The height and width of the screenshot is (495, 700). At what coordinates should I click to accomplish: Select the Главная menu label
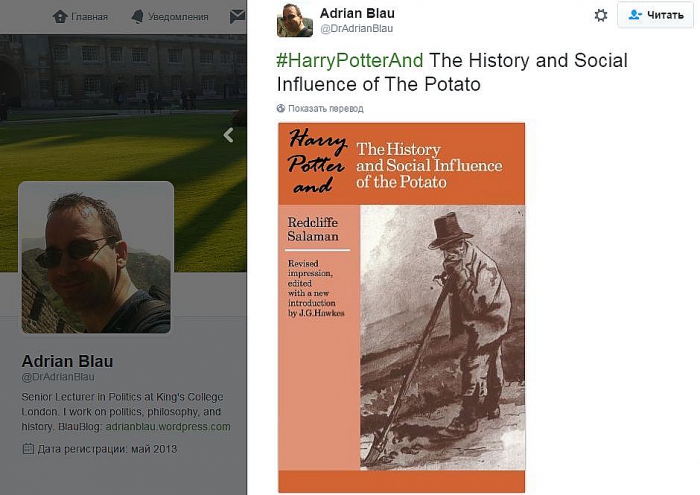pyautogui.click(x=89, y=17)
